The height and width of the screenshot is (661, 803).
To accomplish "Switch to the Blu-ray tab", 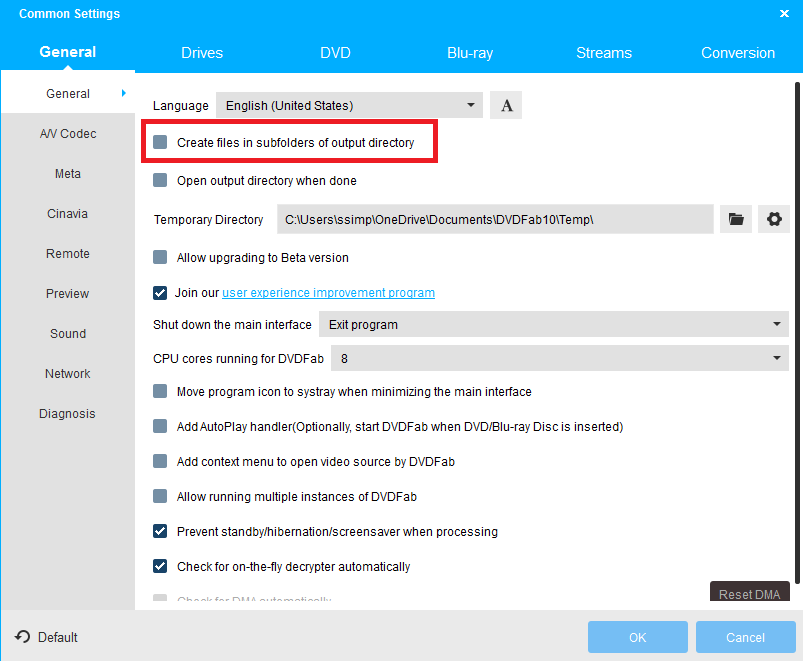I will tap(470, 53).
